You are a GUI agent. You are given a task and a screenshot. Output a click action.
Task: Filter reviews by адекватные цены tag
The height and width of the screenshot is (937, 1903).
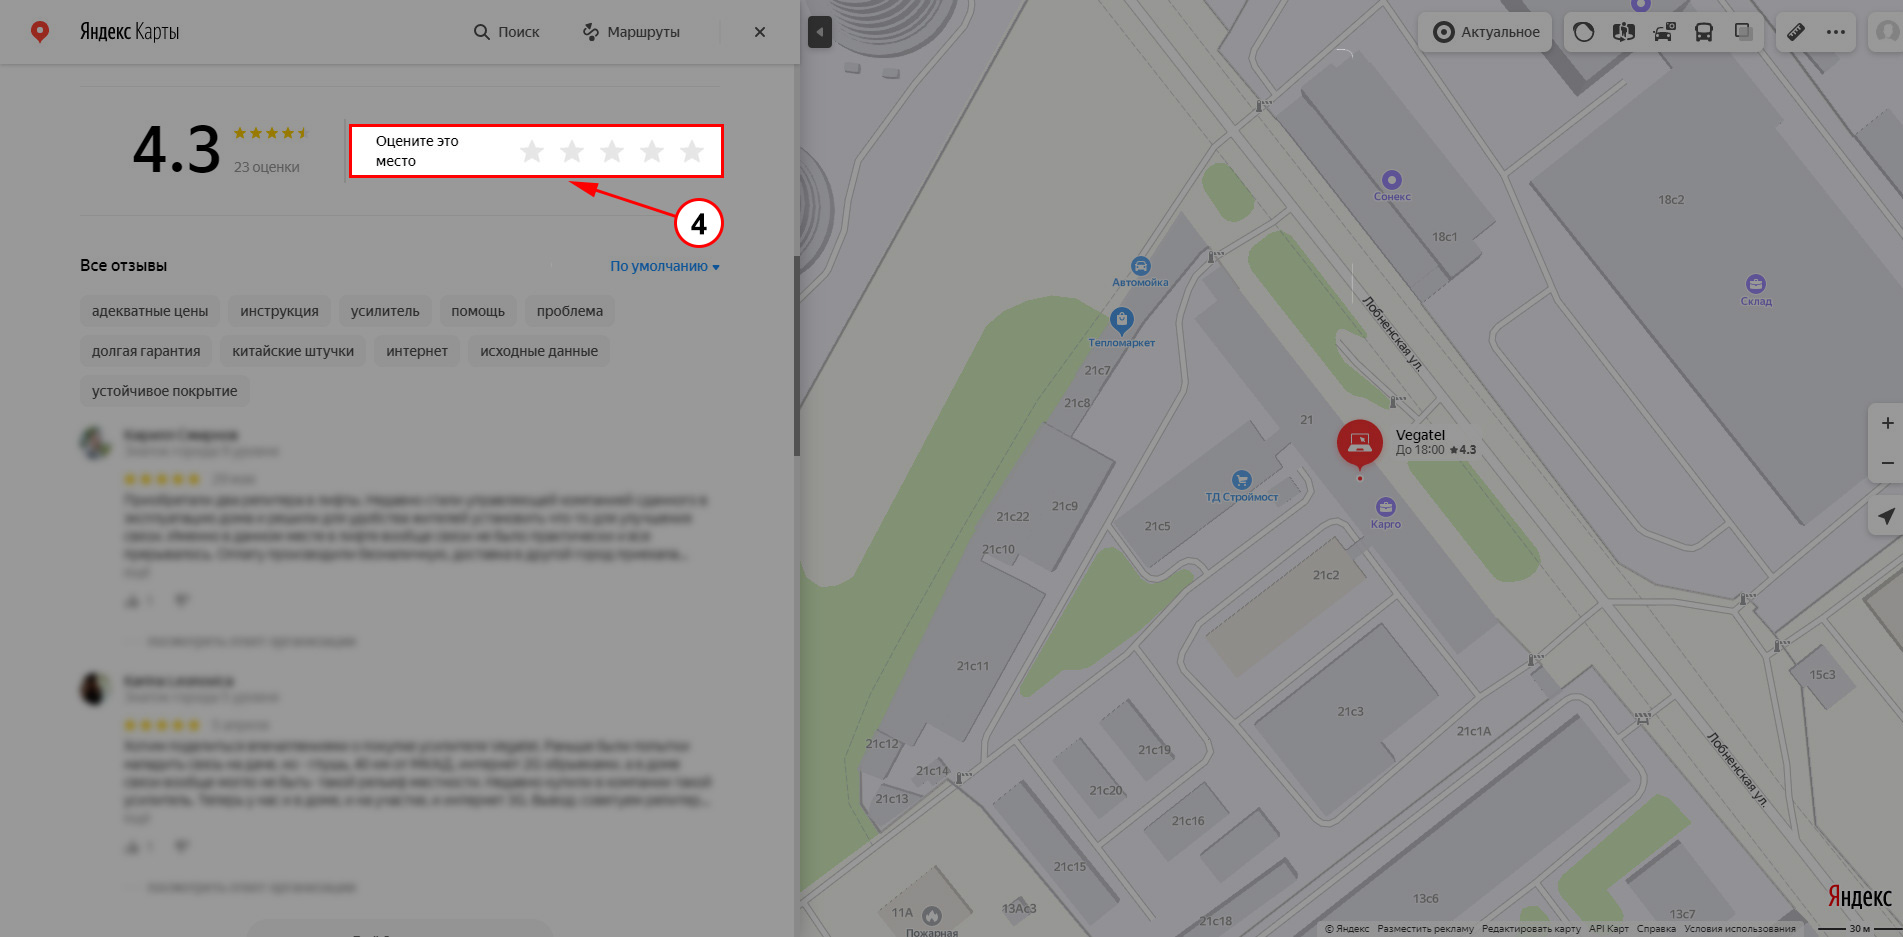pyautogui.click(x=150, y=311)
